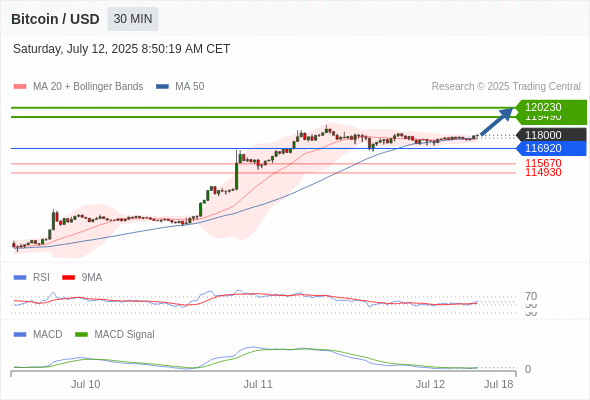Click the MA 20 Bollinger Bands pink swatch
590x400 pixels.
[x=20, y=87]
